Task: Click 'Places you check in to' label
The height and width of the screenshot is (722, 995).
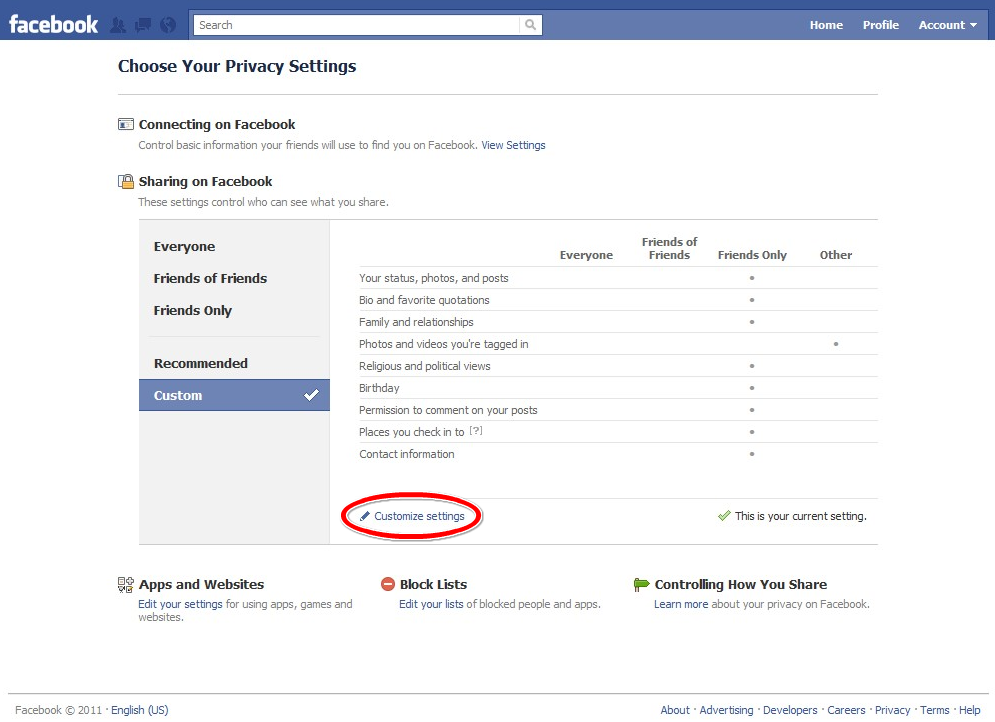Action: coord(411,432)
